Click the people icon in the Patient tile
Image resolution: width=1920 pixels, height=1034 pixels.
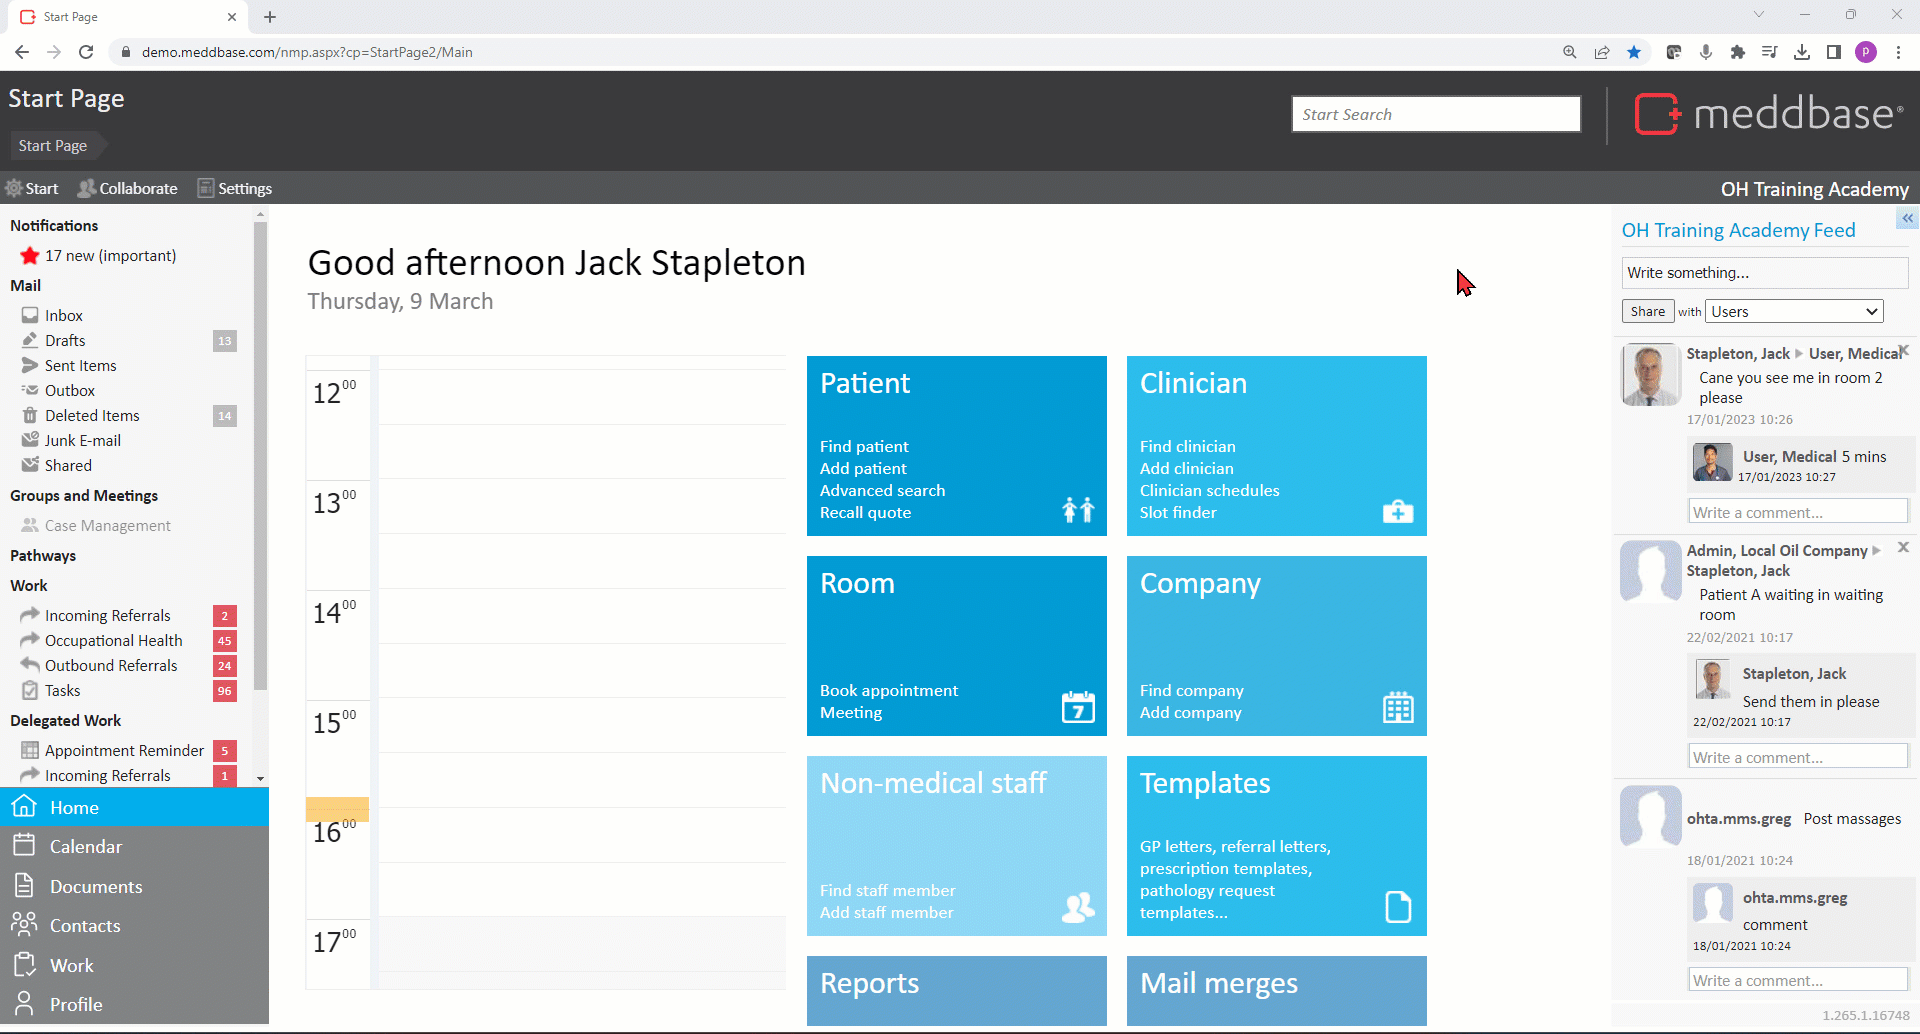[x=1077, y=510]
